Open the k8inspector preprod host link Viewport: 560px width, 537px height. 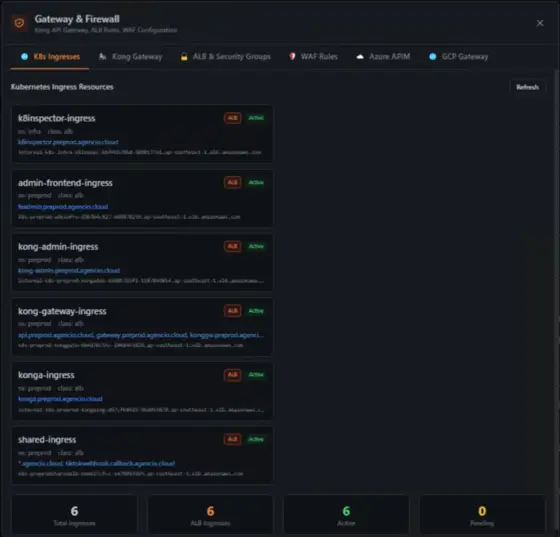click(68, 142)
